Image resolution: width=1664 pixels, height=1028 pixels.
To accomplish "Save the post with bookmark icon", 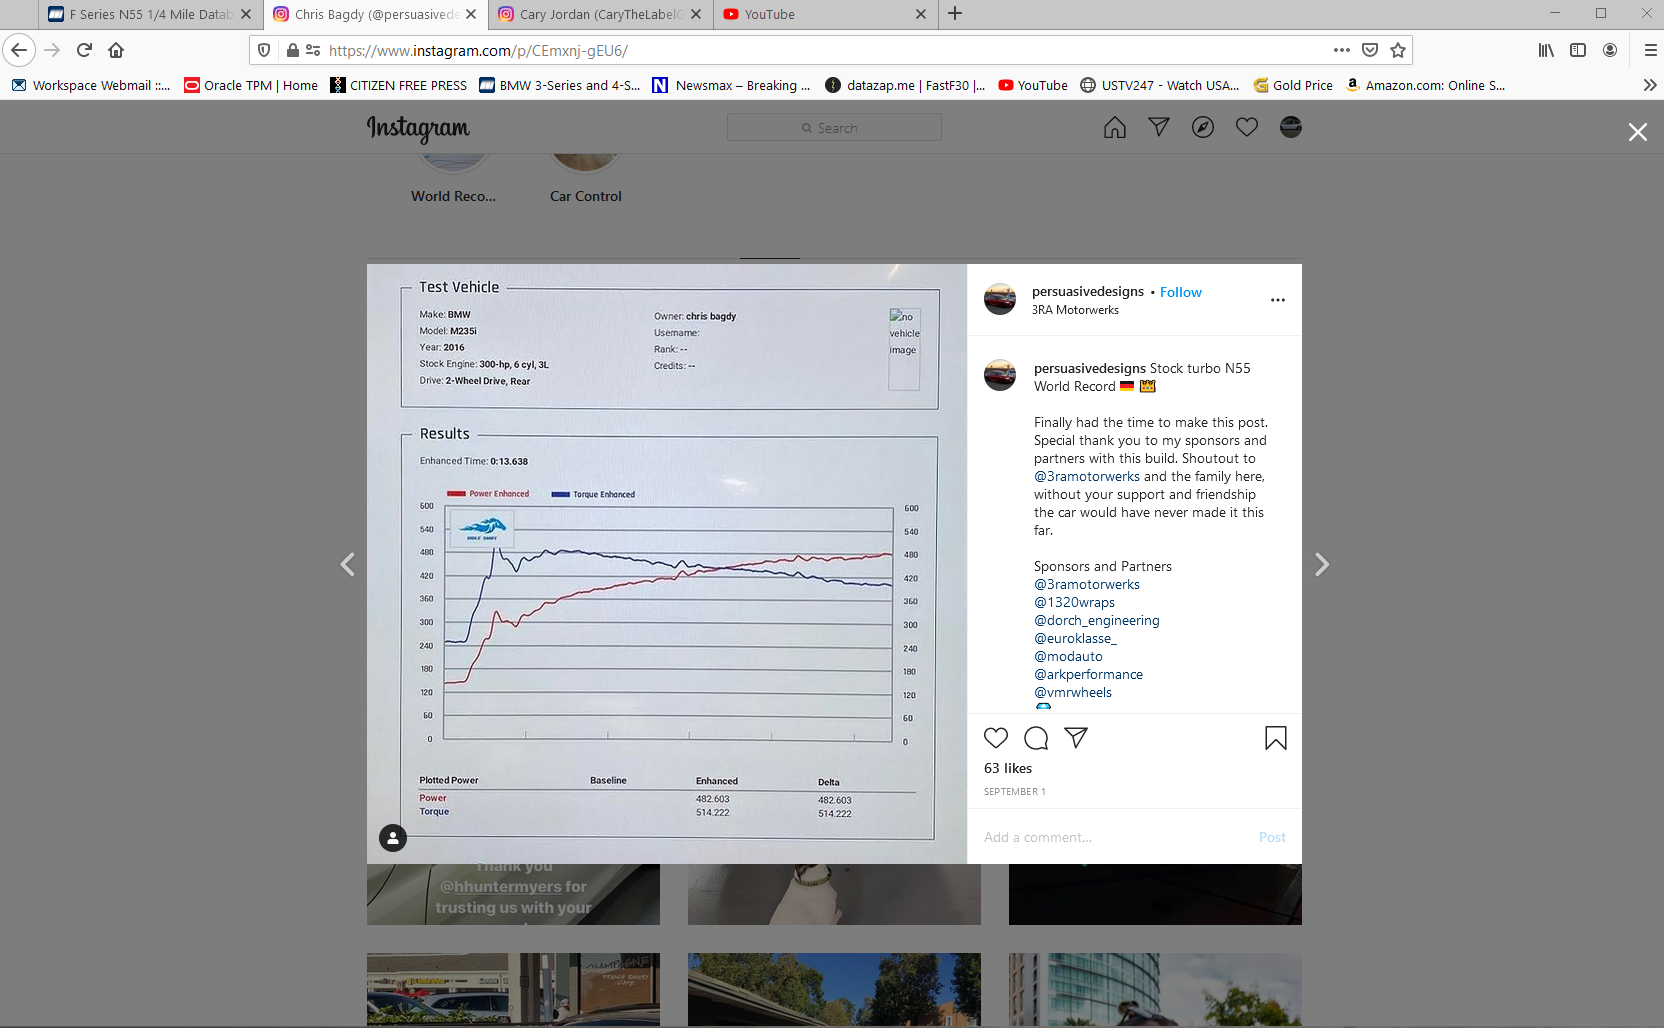I will [1276, 738].
